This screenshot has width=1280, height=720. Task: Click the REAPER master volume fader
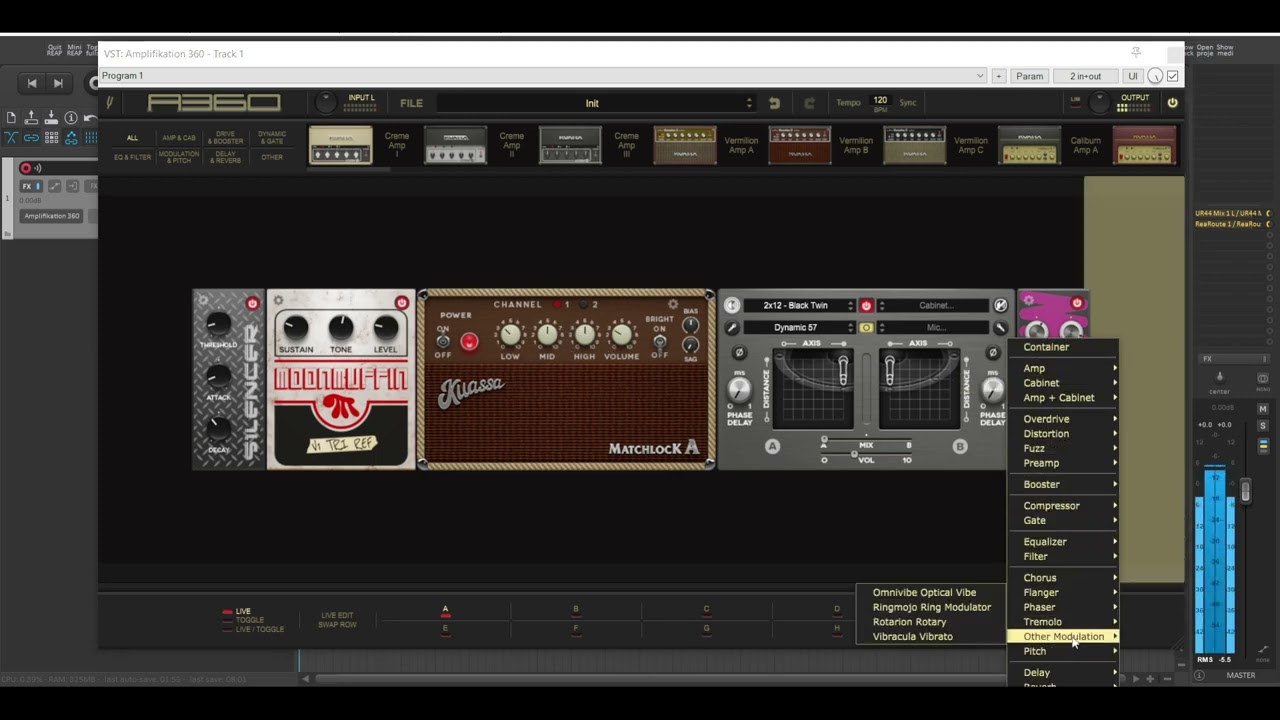point(1245,491)
